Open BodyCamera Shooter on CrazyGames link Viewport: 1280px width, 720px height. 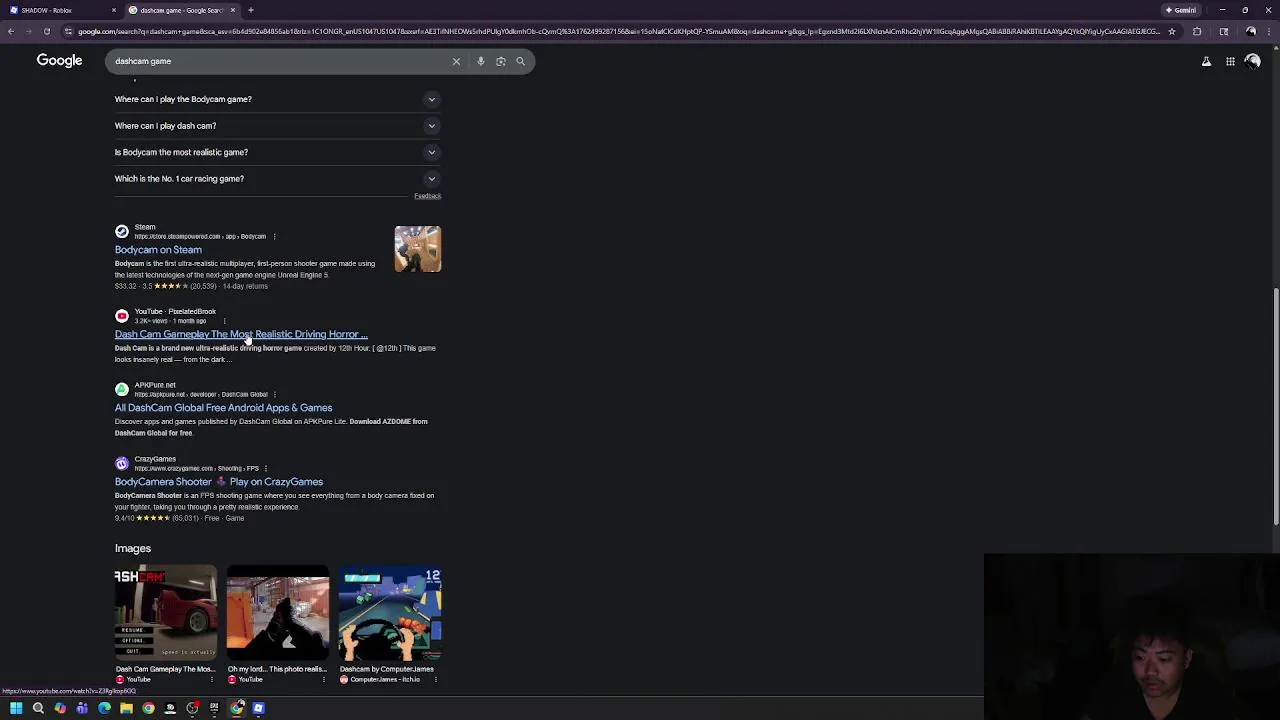point(219,482)
